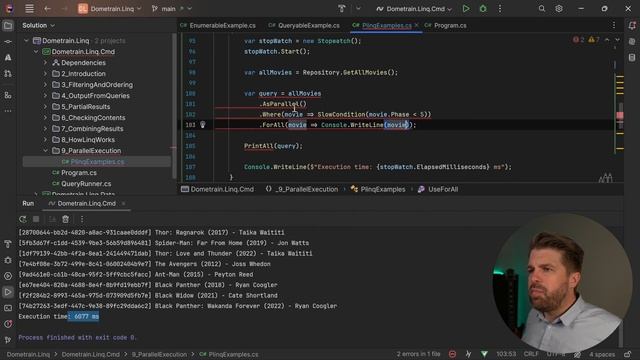Expand the 3_FilteringAndOrdering folder
640x360 pixels.
(x=45, y=85)
